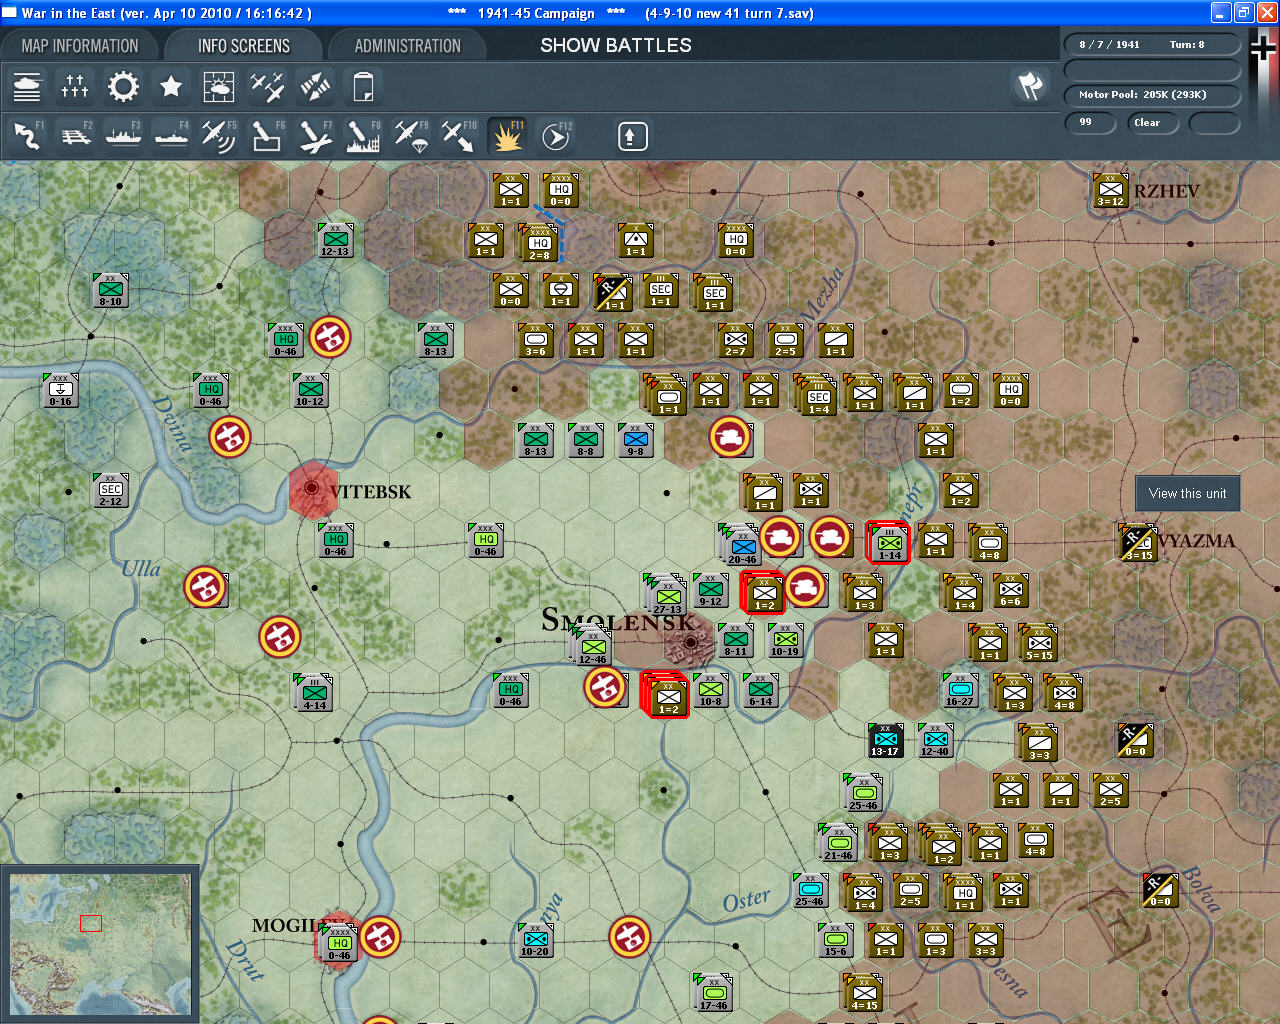Select the 3=15 unit at Vyazma
Image resolution: width=1280 pixels, height=1024 pixels.
point(1138,542)
